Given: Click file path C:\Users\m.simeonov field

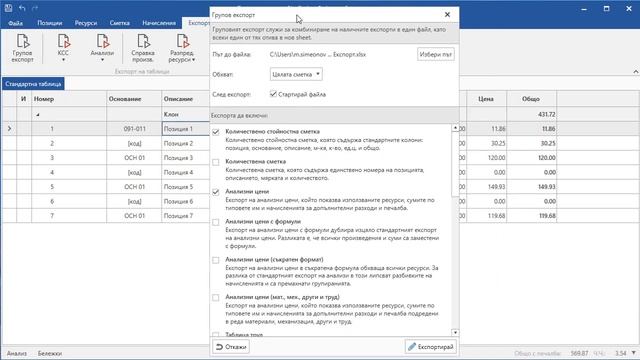Looking at the screenshot, I should coord(318,54).
